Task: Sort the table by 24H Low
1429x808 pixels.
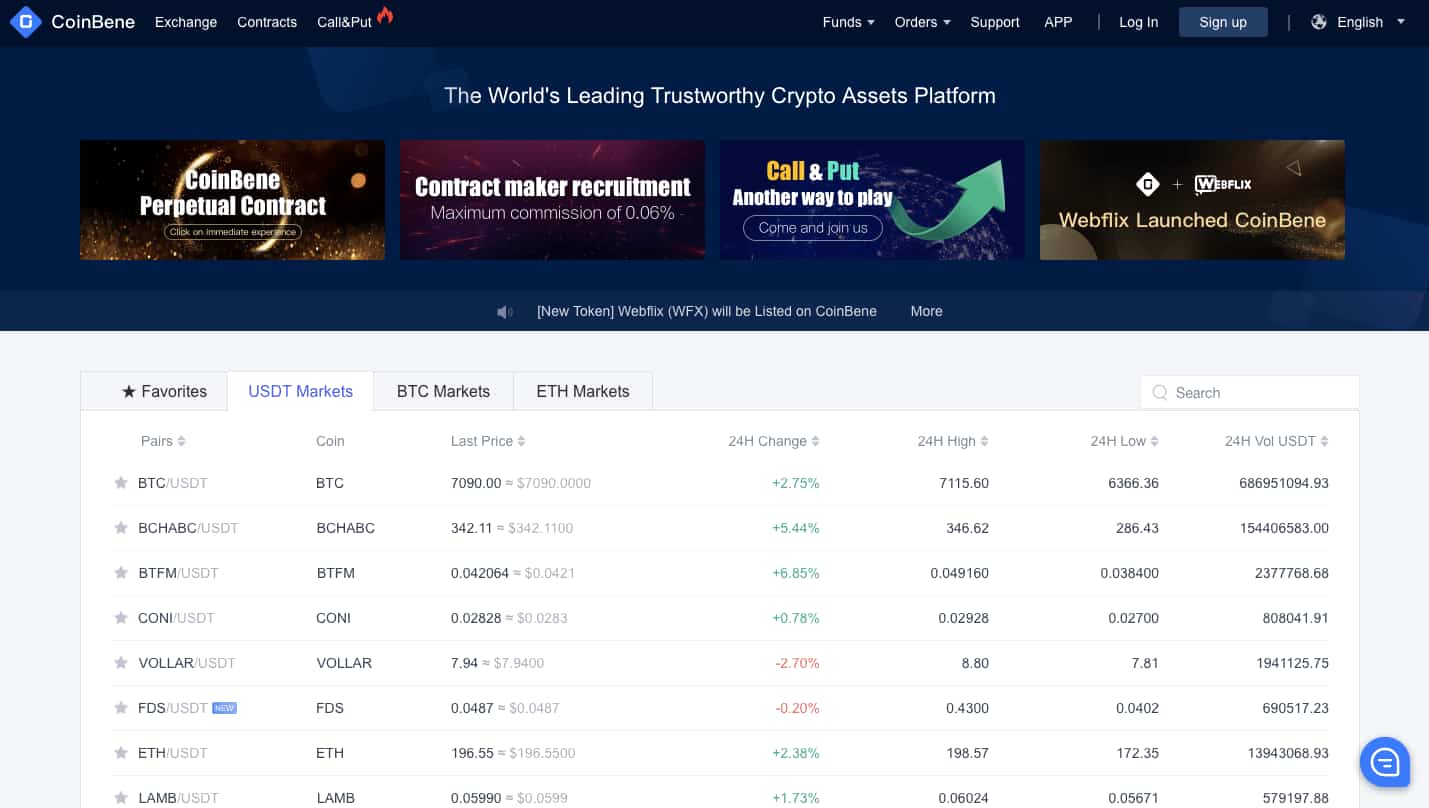Action: (x=1125, y=441)
